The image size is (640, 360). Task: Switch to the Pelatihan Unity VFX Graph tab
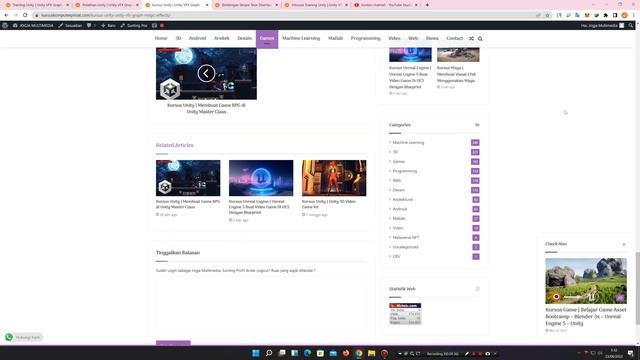(107, 5)
